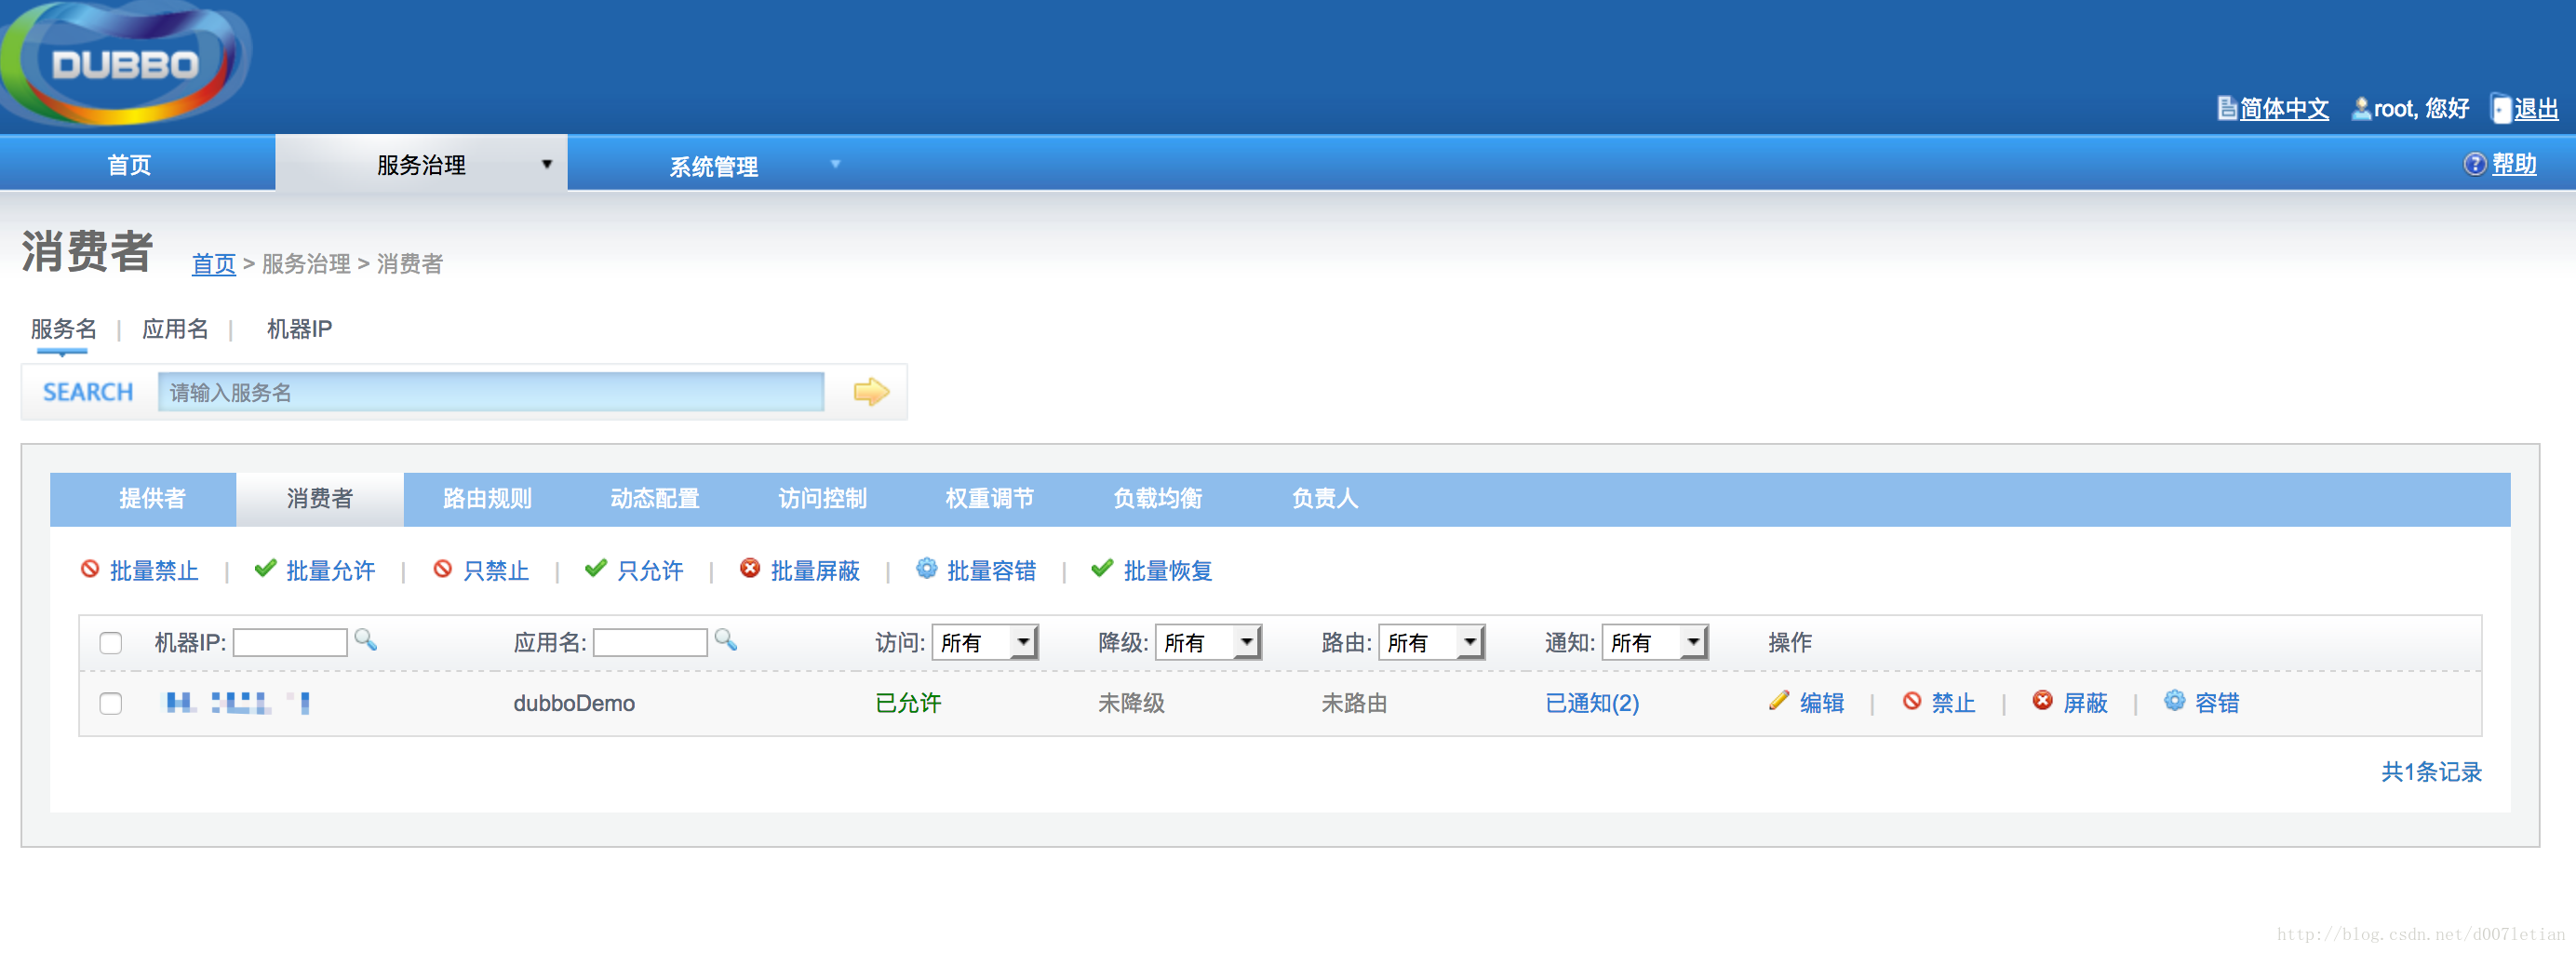Click the 应用名 filter text box

coord(650,642)
